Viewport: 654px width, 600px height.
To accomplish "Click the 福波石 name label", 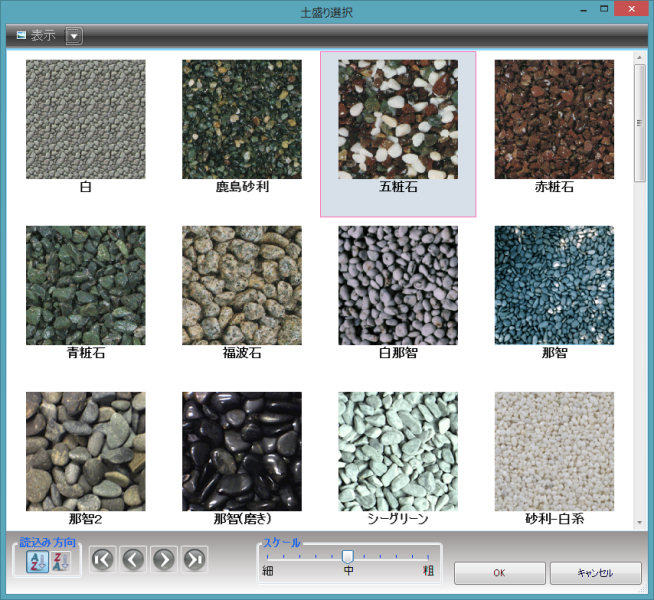I will [242, 353].
